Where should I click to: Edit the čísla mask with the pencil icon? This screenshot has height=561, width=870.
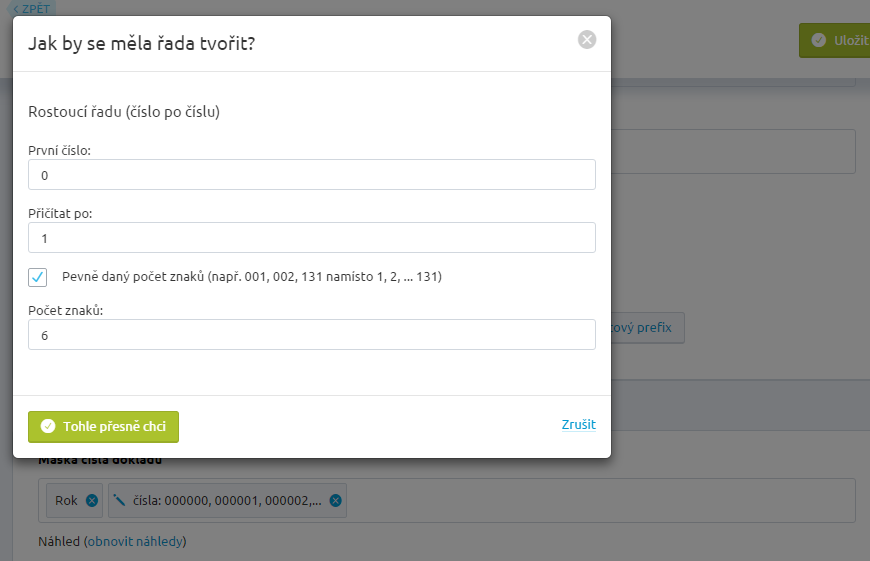[119, 501]
